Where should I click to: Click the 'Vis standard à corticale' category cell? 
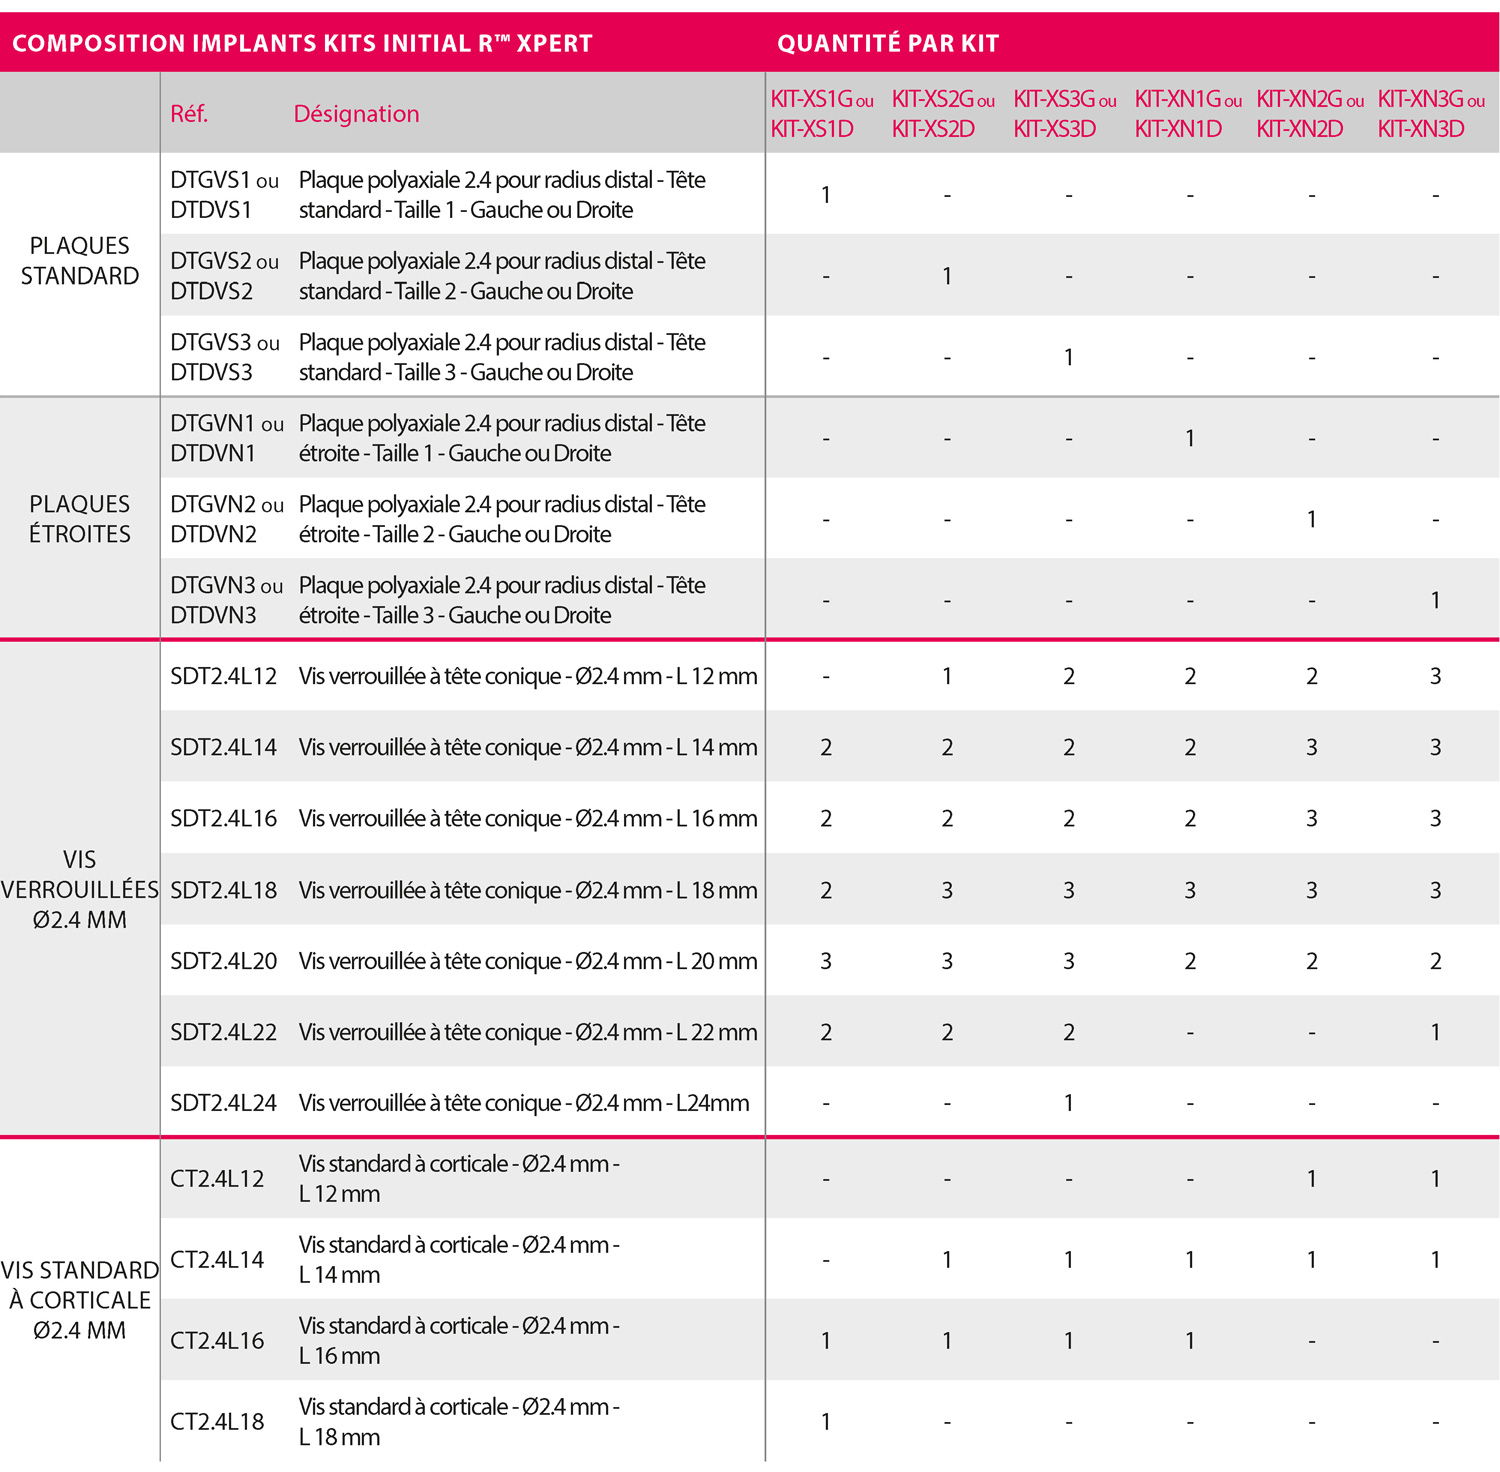pyautogui.click(x=80, y=1300)
